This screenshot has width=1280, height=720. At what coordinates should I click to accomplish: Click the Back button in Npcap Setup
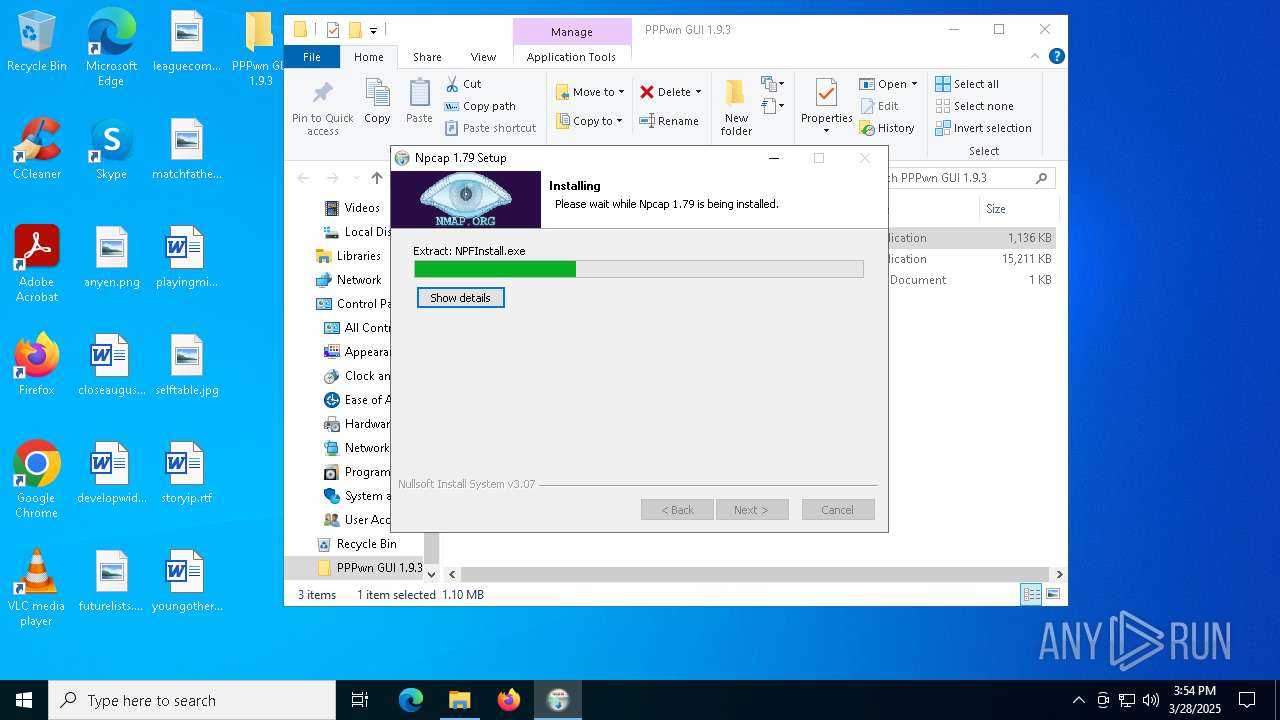tap(677, 510)
